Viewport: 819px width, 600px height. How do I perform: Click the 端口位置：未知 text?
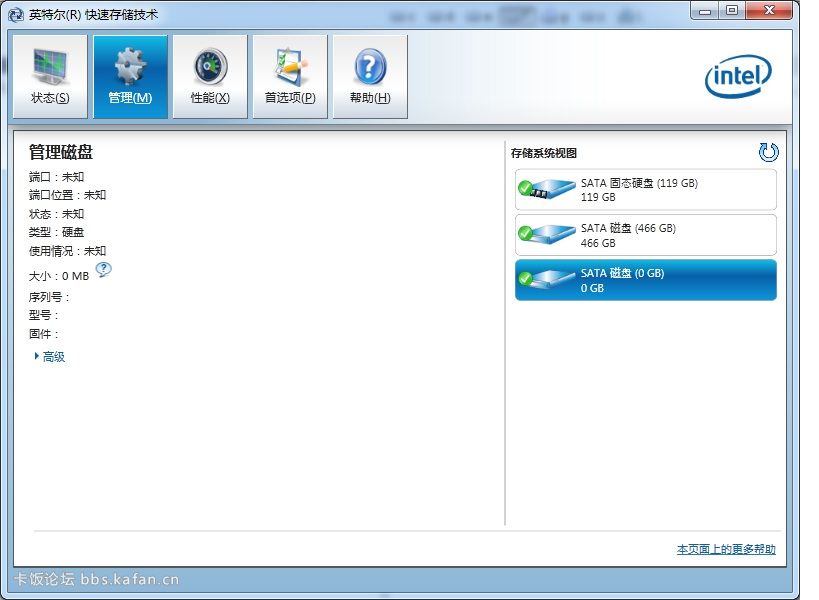point(67,195)
